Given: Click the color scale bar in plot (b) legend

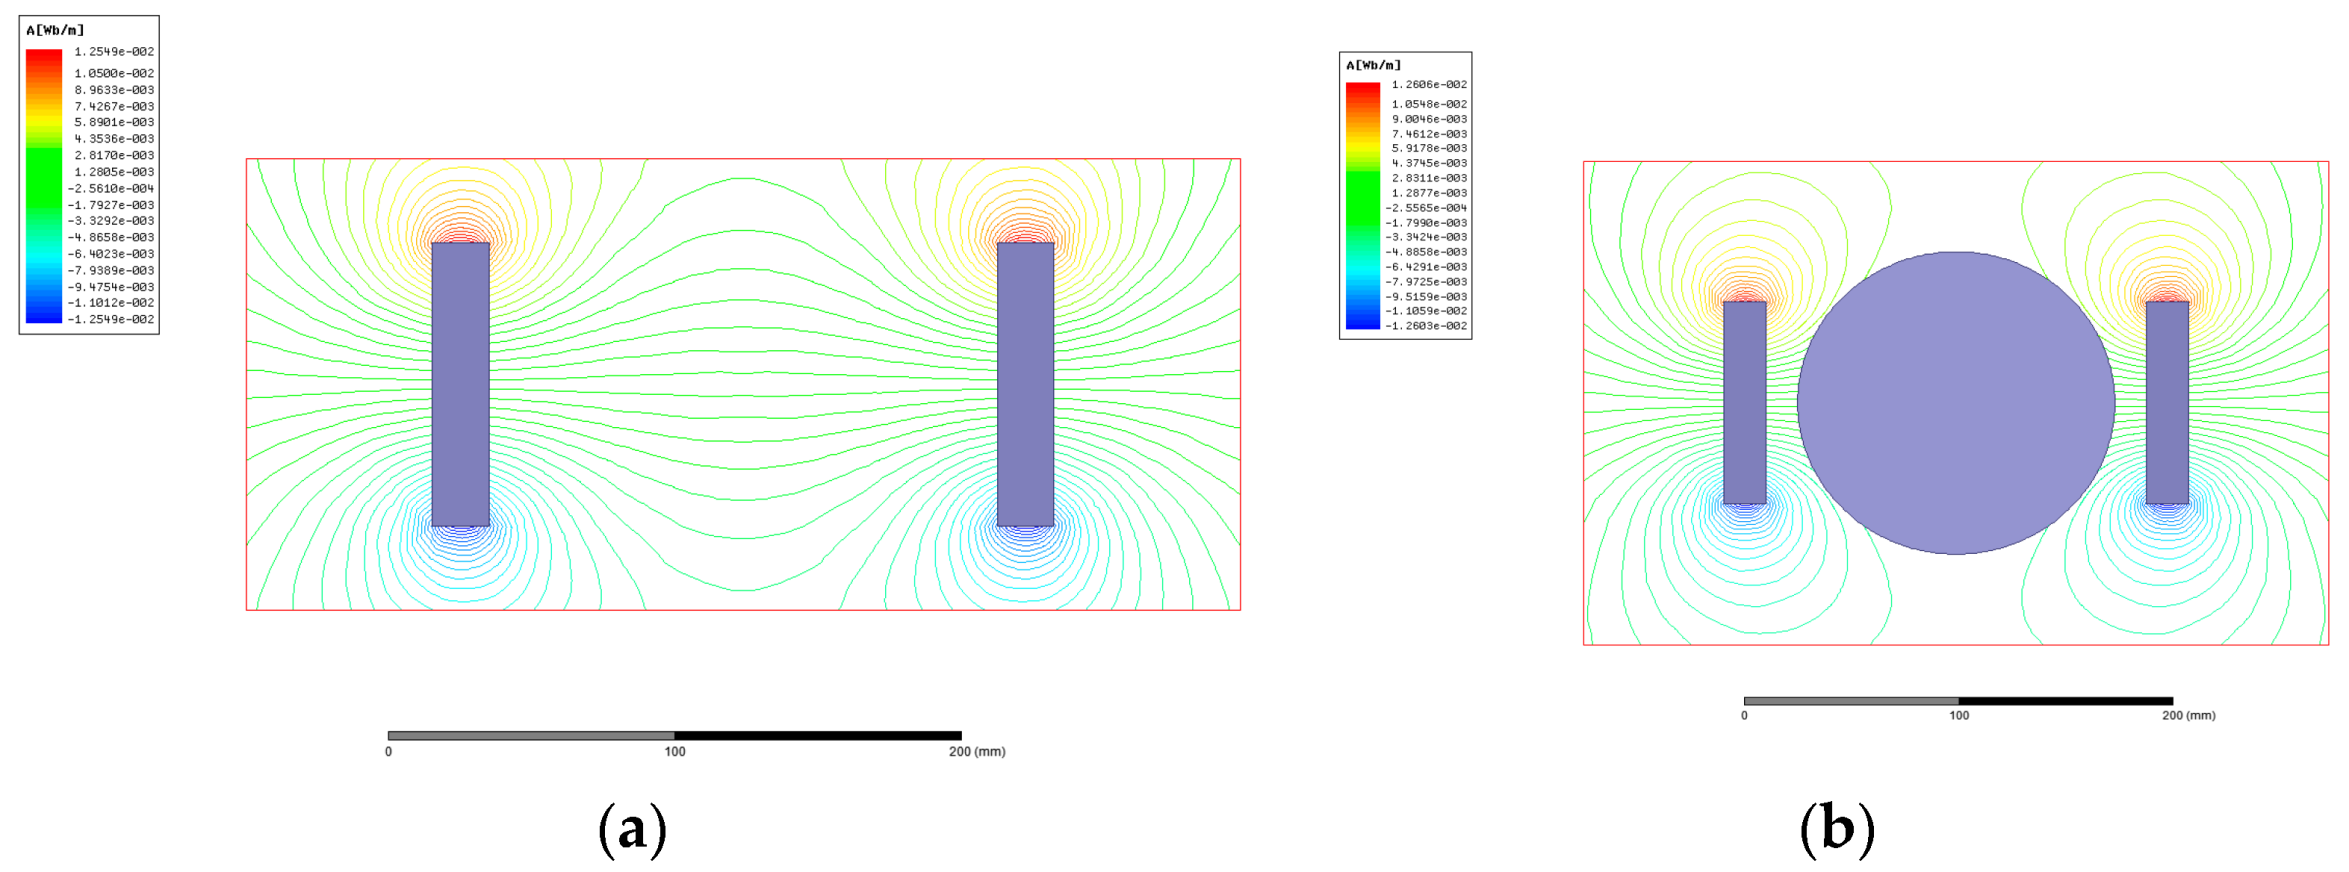Looking at the screenshot, I should 1363,206.
